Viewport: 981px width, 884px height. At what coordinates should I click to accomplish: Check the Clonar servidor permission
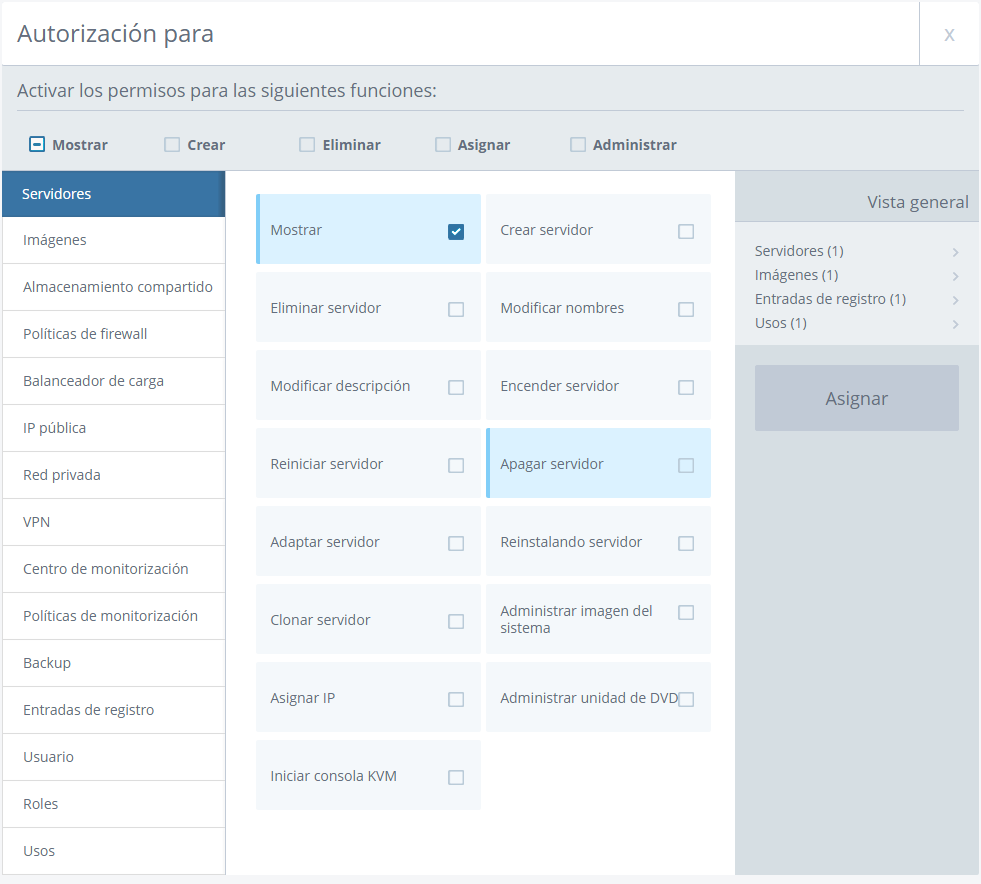tap(456, 621)
